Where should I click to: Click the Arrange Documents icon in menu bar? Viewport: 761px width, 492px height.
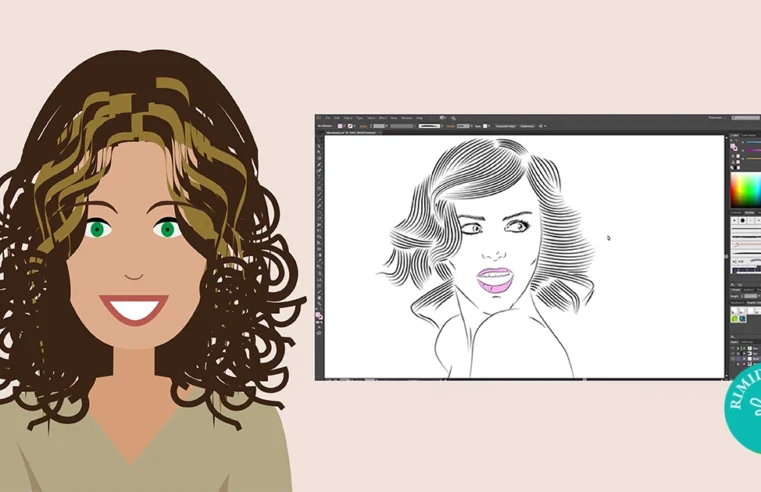[x=442, y=118]
